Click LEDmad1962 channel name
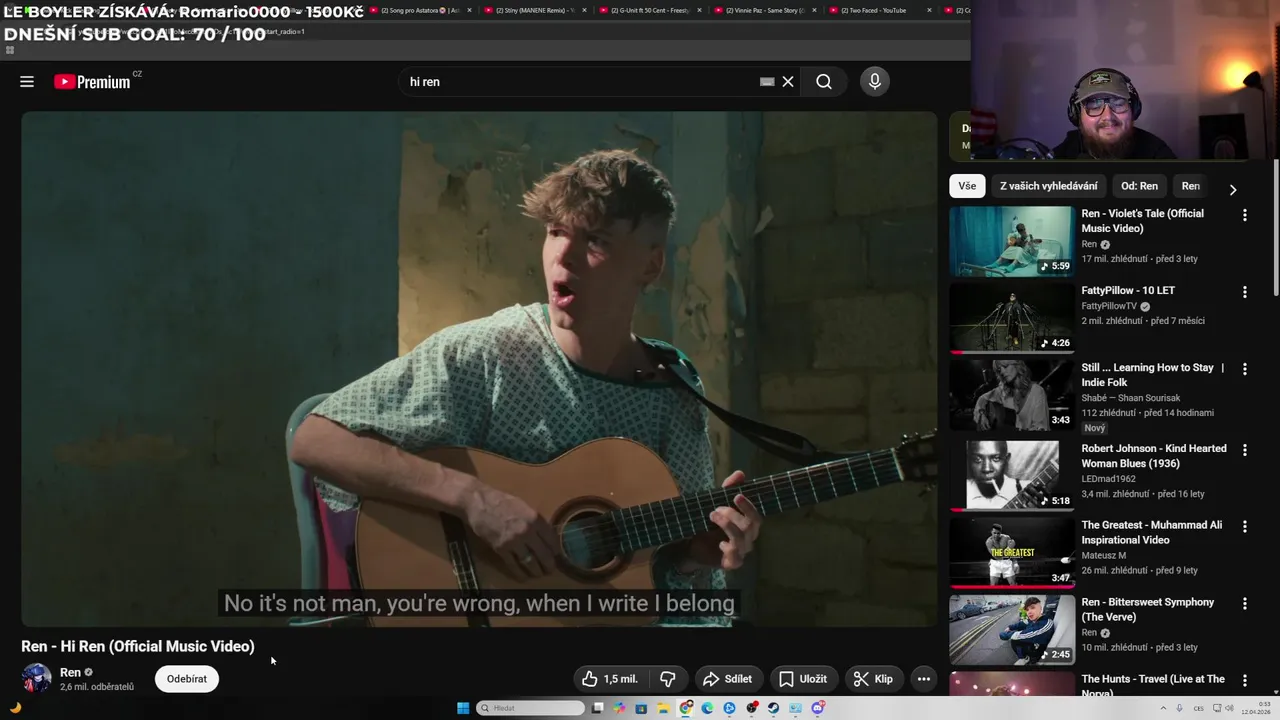1280x720 pixels. coord(1108,479)
